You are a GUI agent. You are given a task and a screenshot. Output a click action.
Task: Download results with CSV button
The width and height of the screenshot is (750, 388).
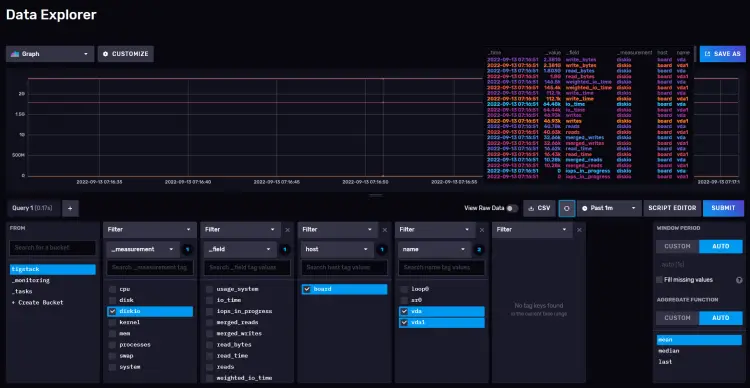click(540, 208)
